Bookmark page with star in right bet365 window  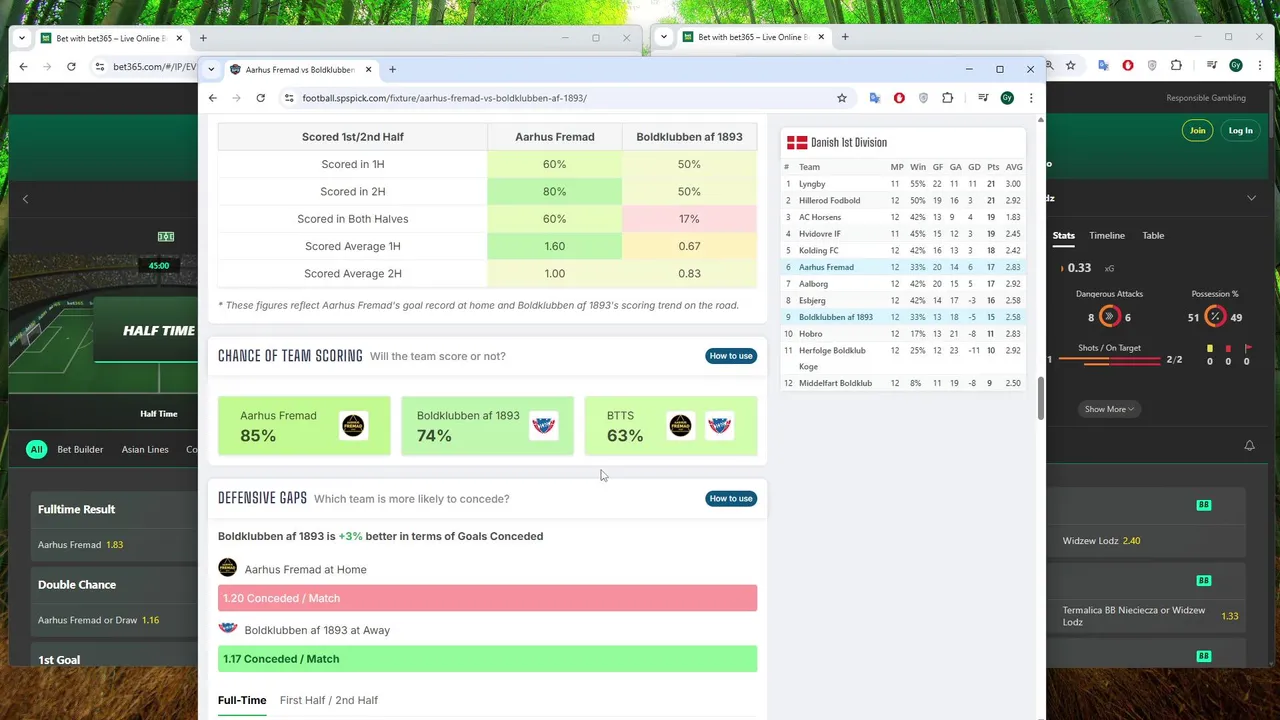pyautogui.click(x=1070, y=65)
